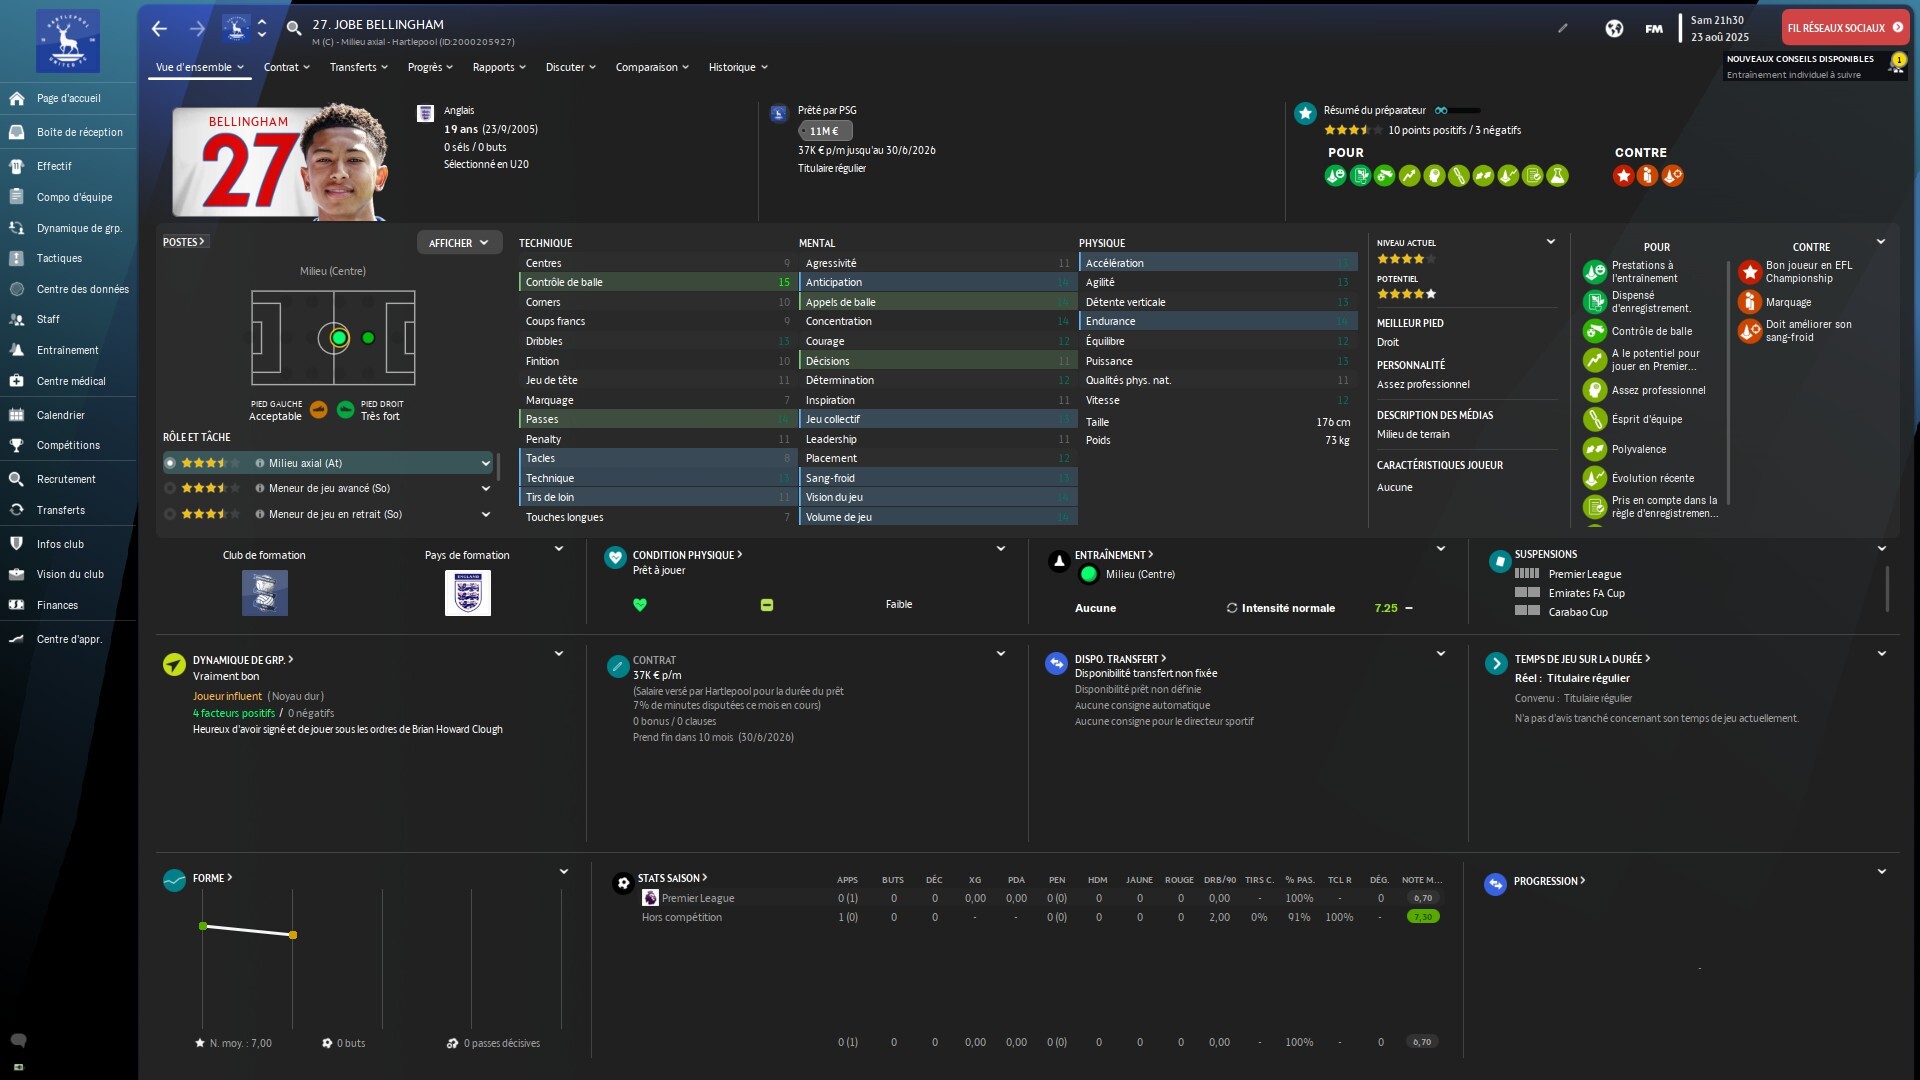Click the back navigation arrow
The height and width of the screenshot is (1080, 1920).
coord(159,29)
